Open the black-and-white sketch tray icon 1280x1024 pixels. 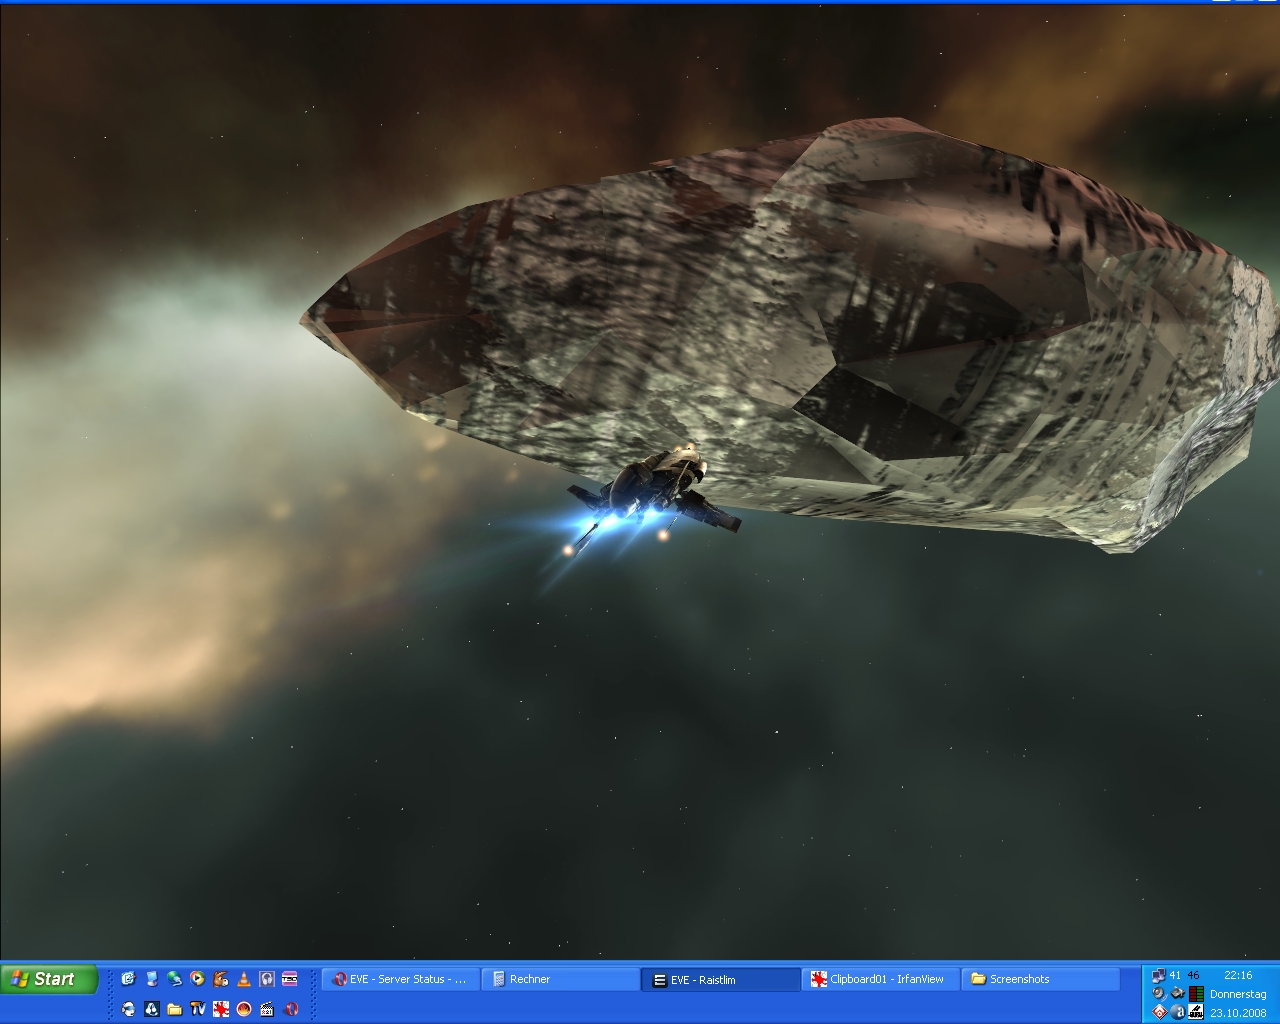(x=1196, y=1012)
